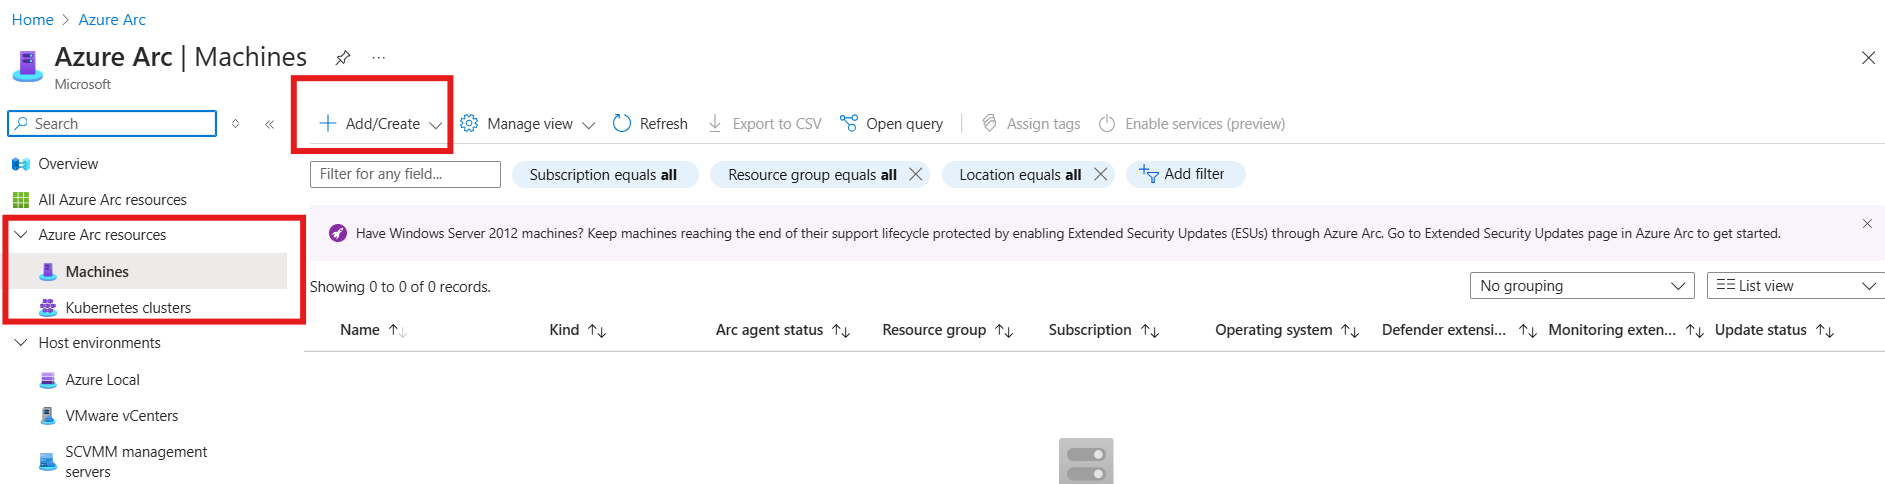Open the Manage view dropdown
The height and width of the screenshot is (484, 1885).
[528, 124]
